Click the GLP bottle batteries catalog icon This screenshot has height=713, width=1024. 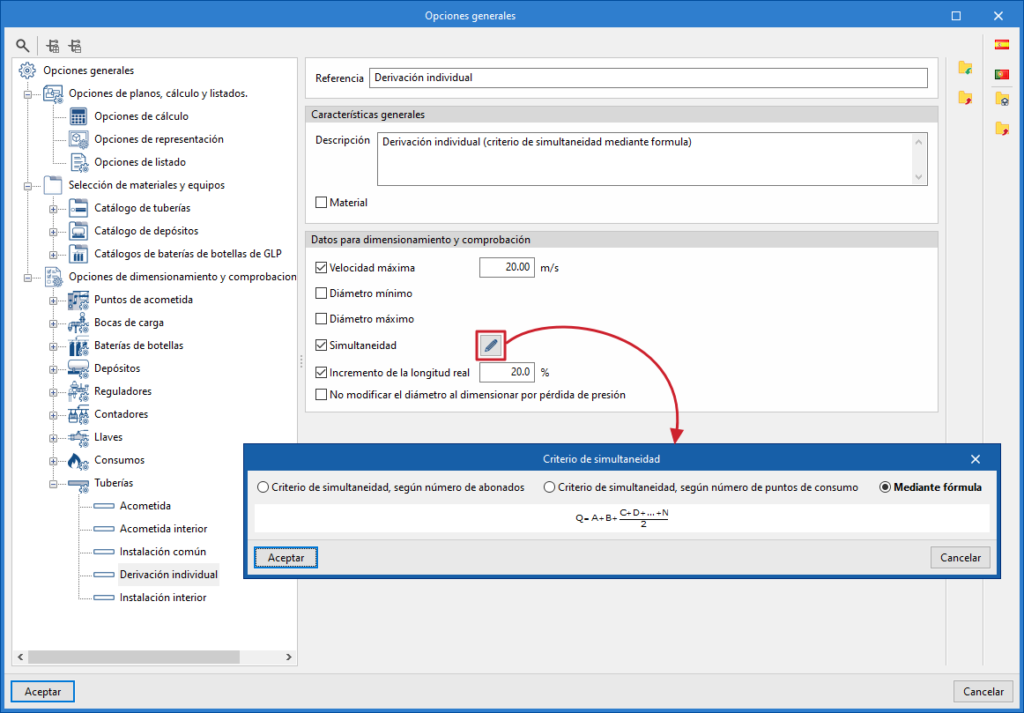coord(78,254)
